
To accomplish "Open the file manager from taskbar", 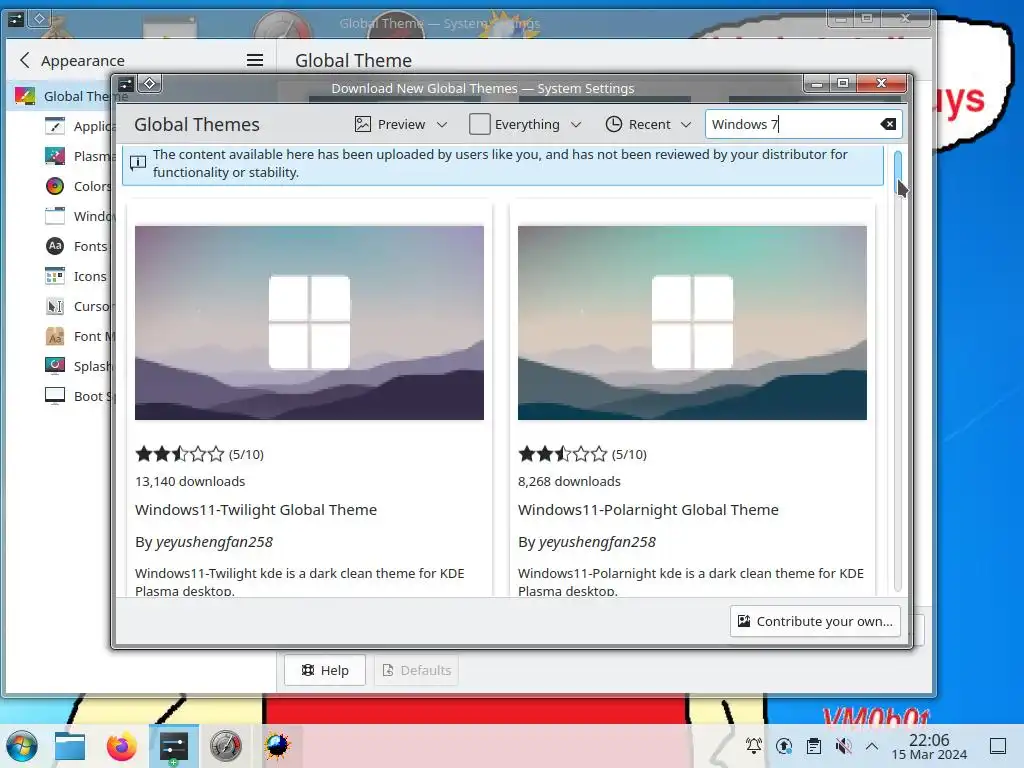I will click(70, 746).
